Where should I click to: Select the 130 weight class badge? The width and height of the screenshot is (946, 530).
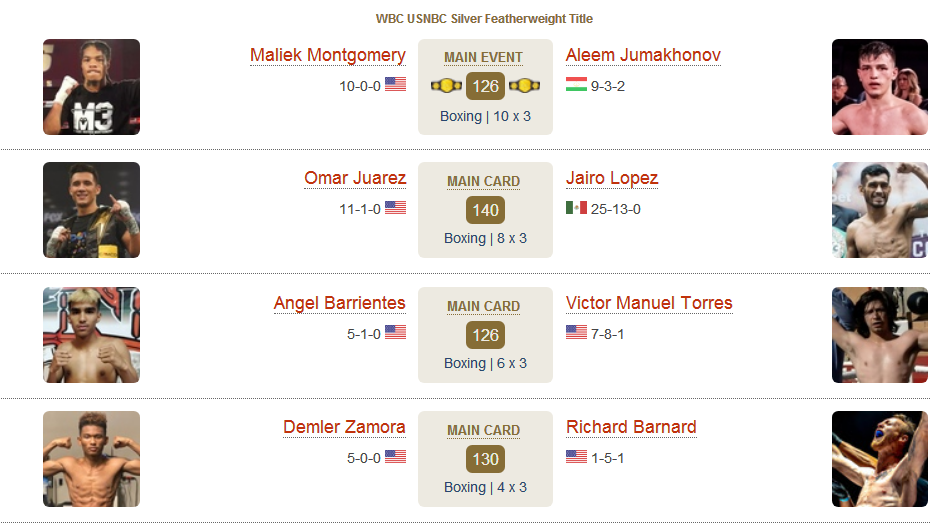(485, 459)
